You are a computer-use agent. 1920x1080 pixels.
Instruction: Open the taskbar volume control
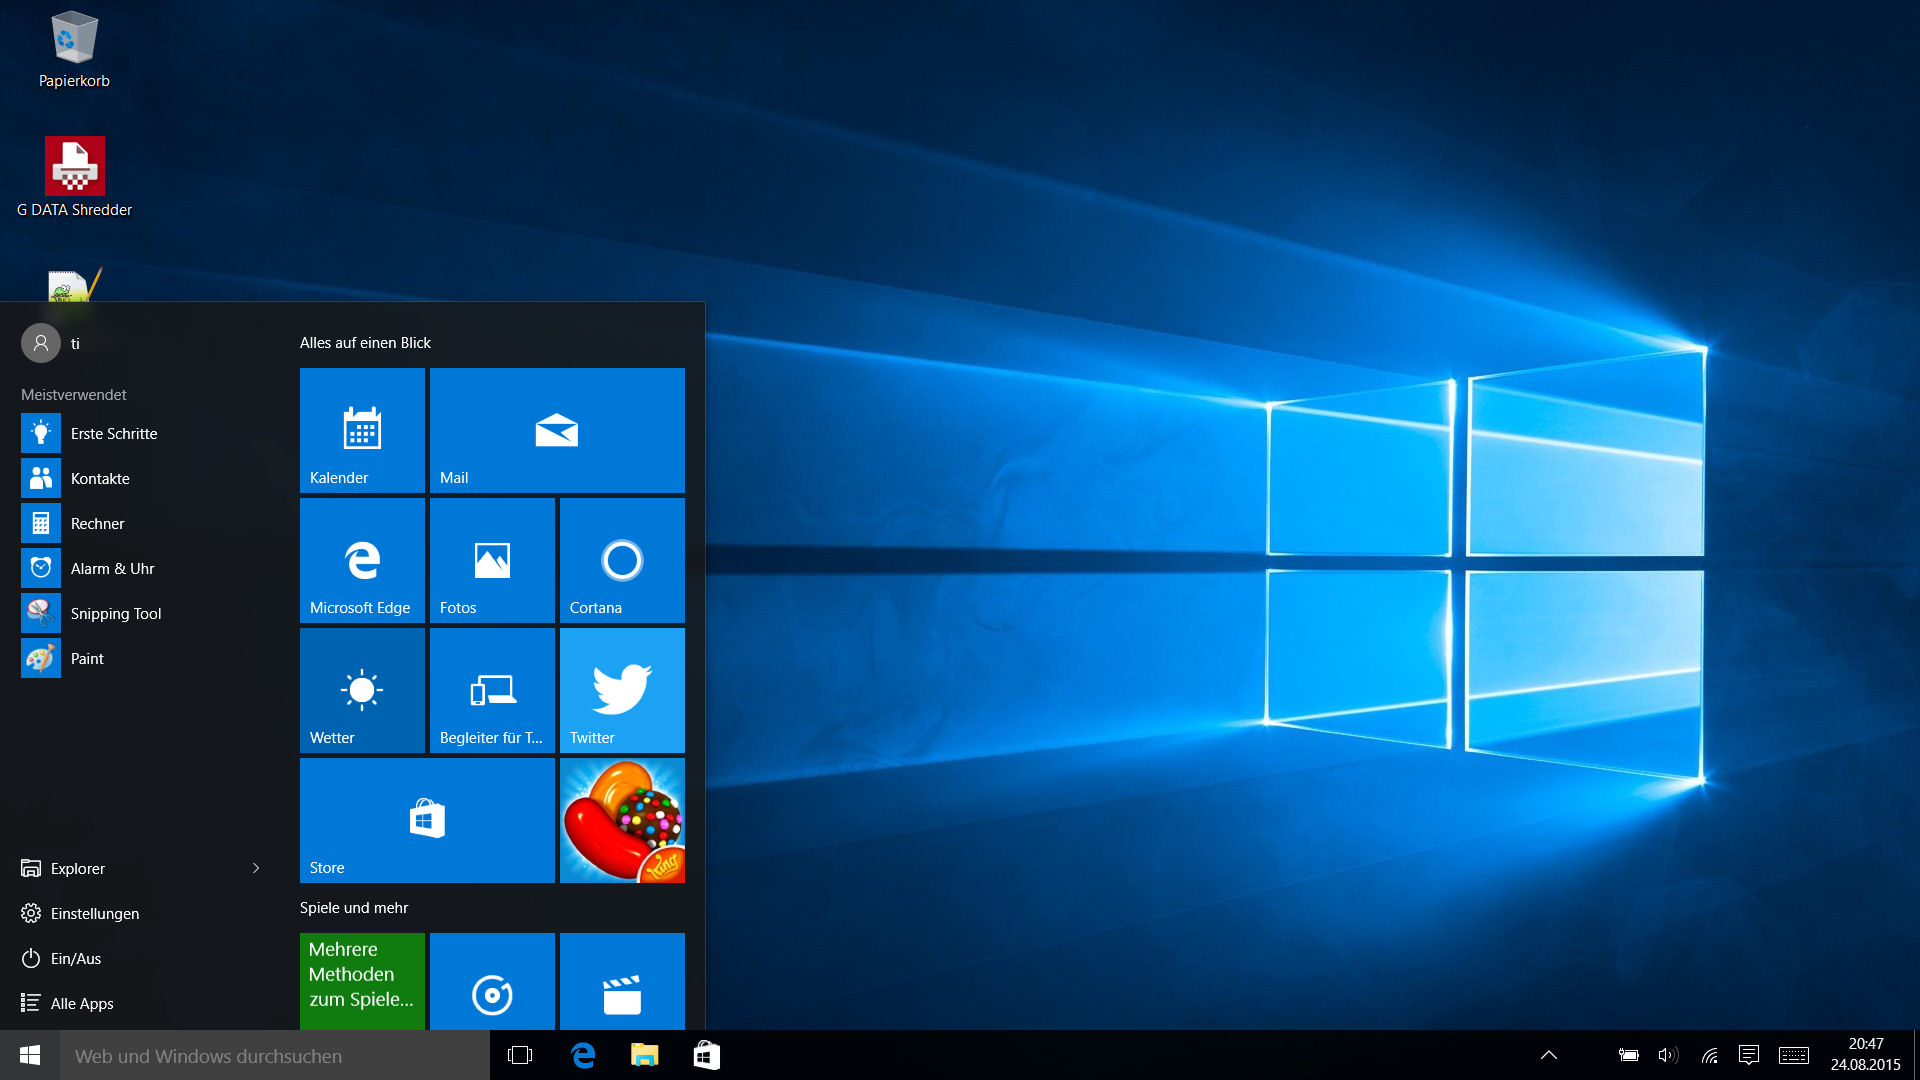[x=1667, y=1055]
